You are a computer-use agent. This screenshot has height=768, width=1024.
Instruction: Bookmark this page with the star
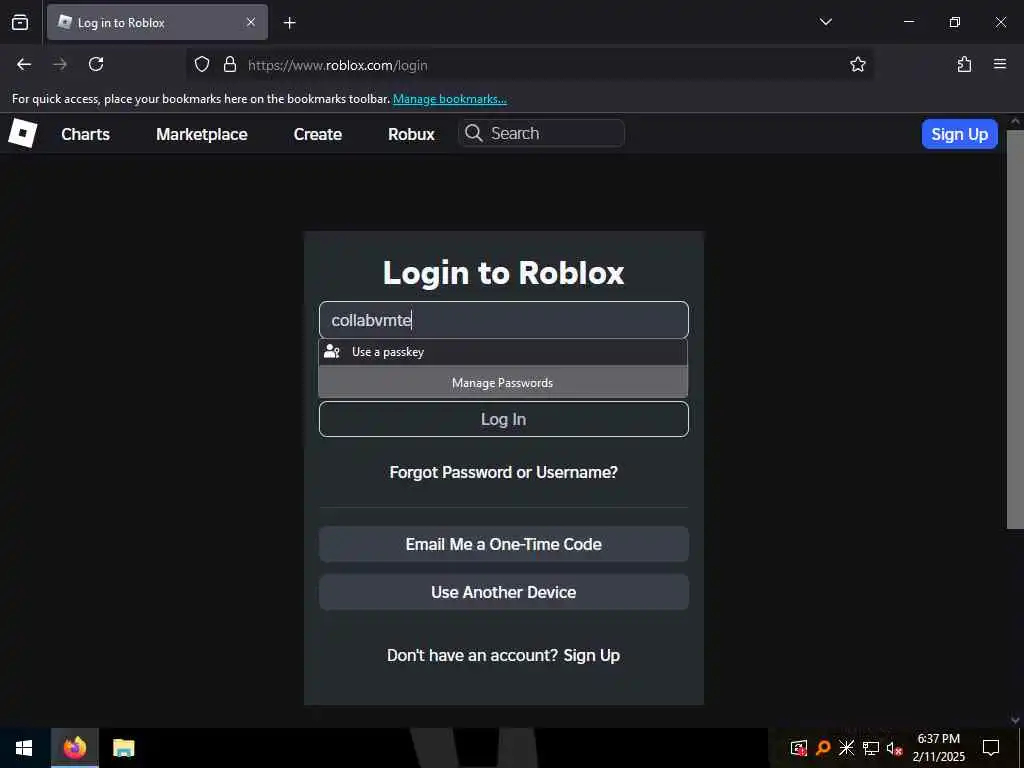(x=857, y=64)
